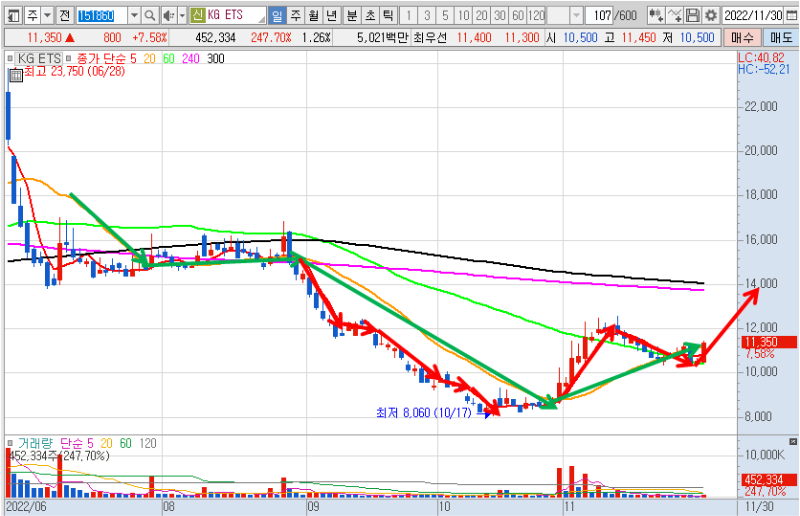This screenshot has height=516, width=800.
Task: Choose the 3 interval button
Action: click(427, 16)
